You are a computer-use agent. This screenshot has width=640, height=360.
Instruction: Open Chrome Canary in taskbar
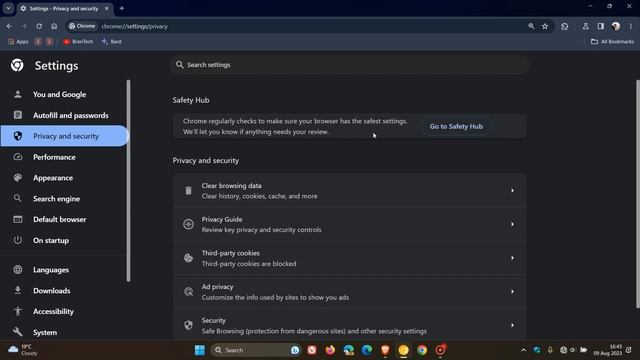click(x=403, y=350)
